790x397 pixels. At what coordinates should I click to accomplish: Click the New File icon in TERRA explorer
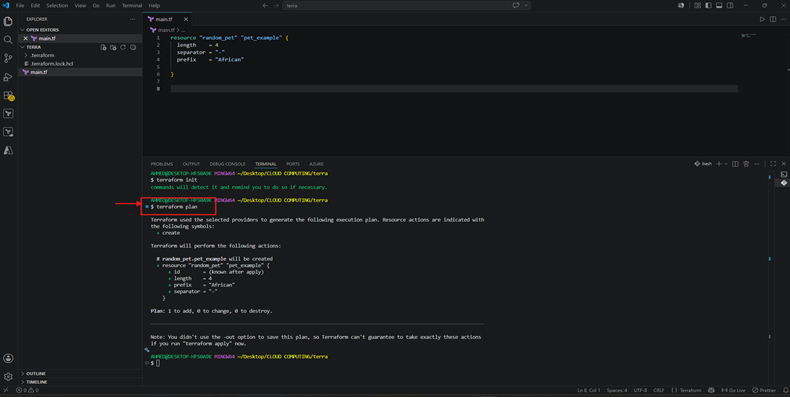coord(103,47)
